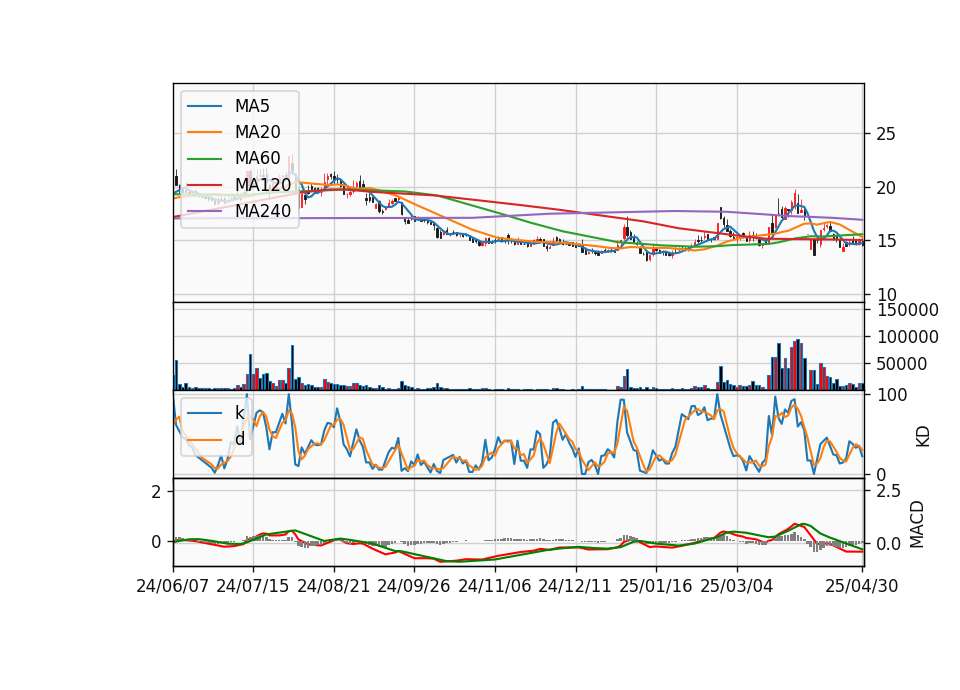Screen dimensions: 960x690
Task: Click the volume axis value 50000
Action: point(902,364)
